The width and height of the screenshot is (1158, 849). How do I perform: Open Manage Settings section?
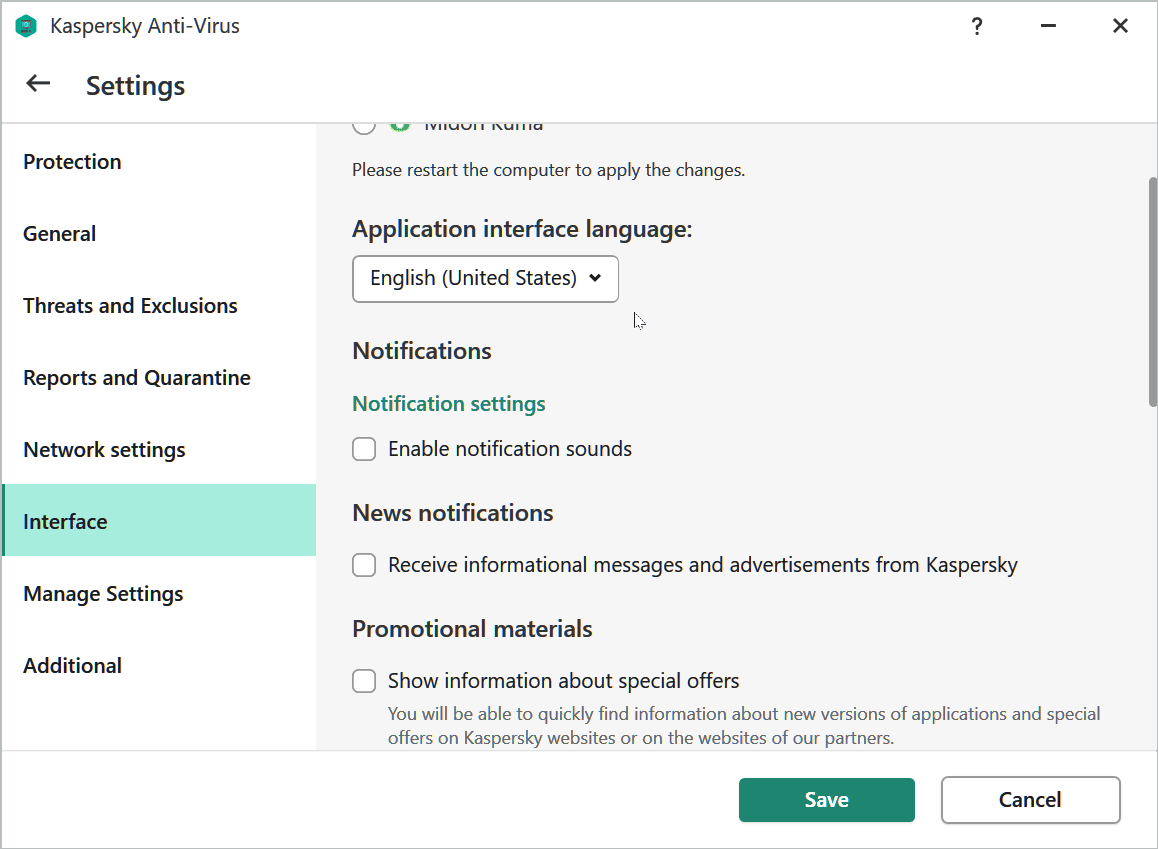tap(103, 594)
